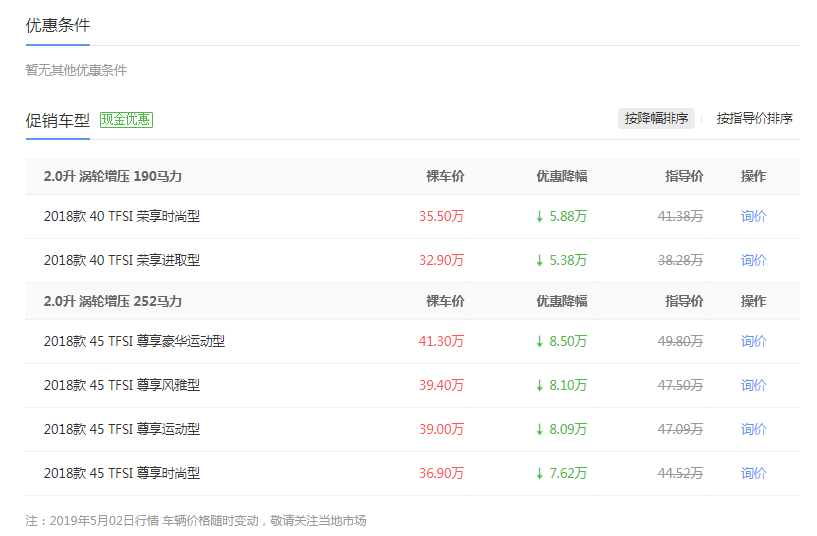Click the struck-through 44.52万 guide price
This screenshot has height=536, width=817.
click(680, 473)
